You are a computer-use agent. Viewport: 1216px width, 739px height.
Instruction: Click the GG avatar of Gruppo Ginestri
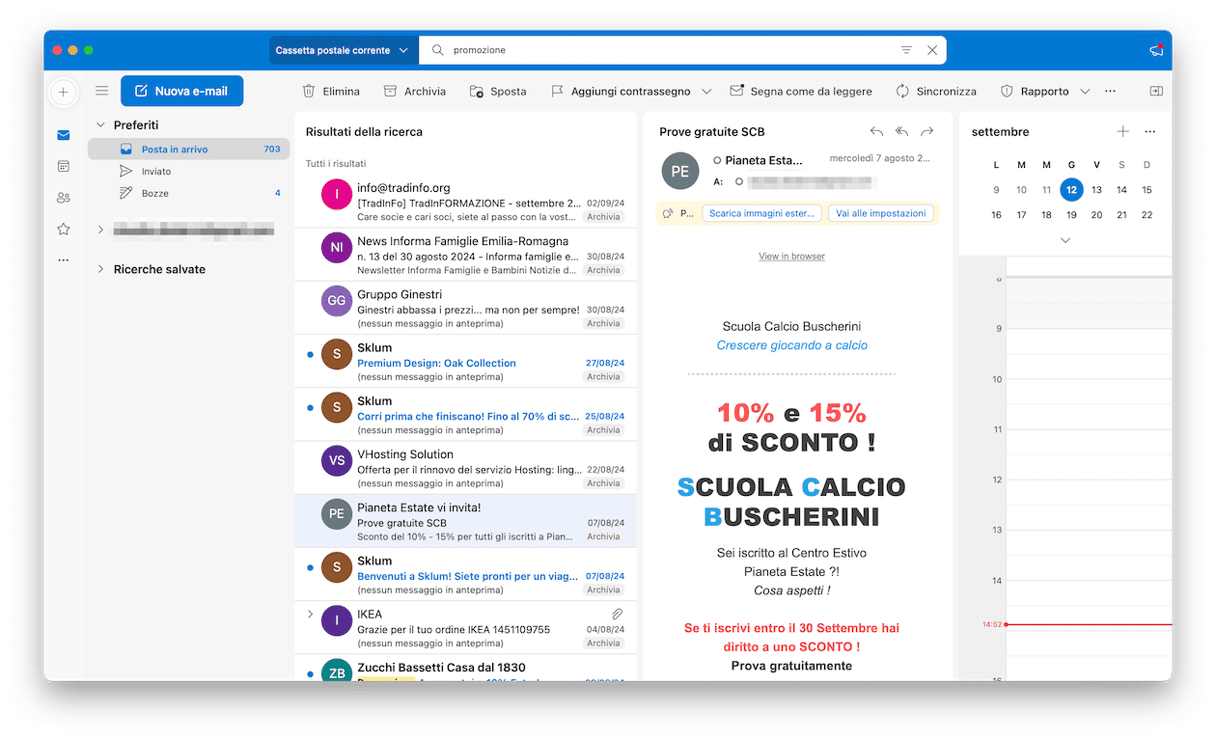pos(337,300)
